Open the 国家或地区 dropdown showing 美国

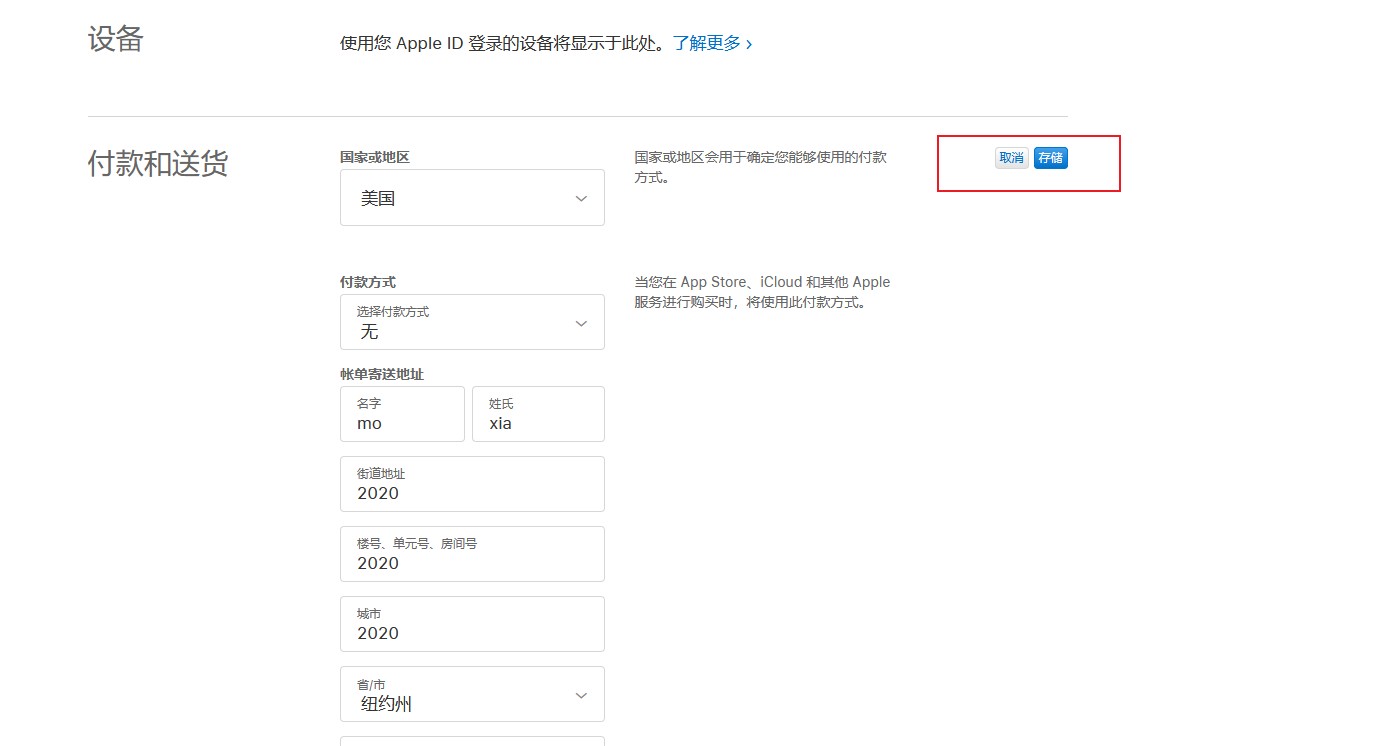coord(472,197)
